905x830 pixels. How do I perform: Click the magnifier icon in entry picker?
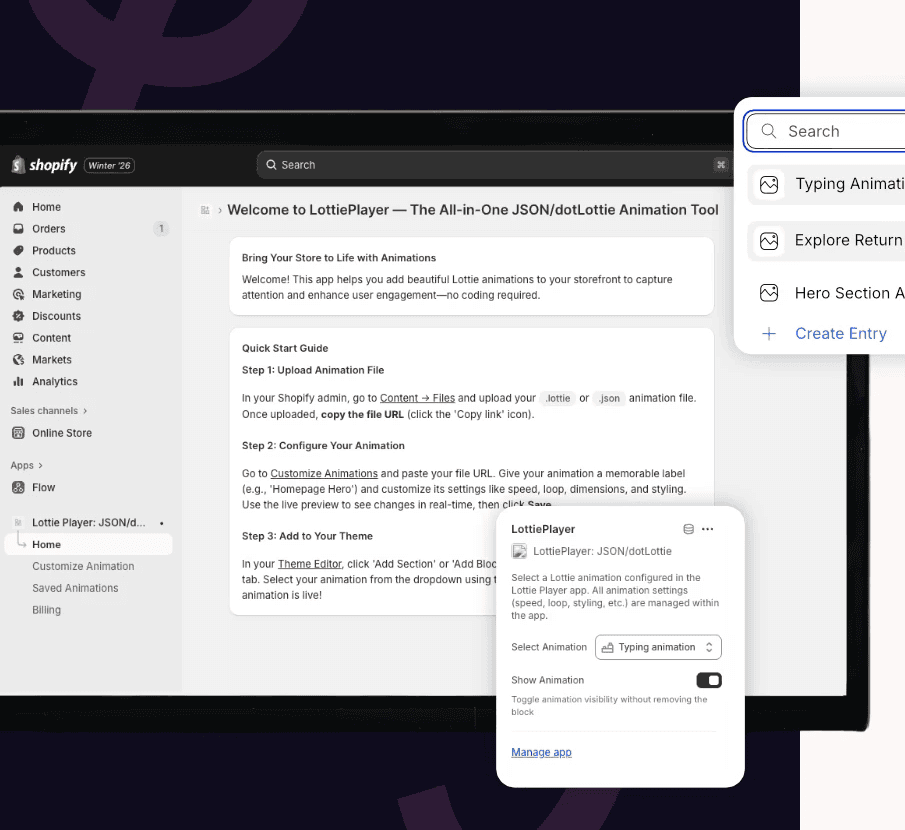(x=768, y=131)
